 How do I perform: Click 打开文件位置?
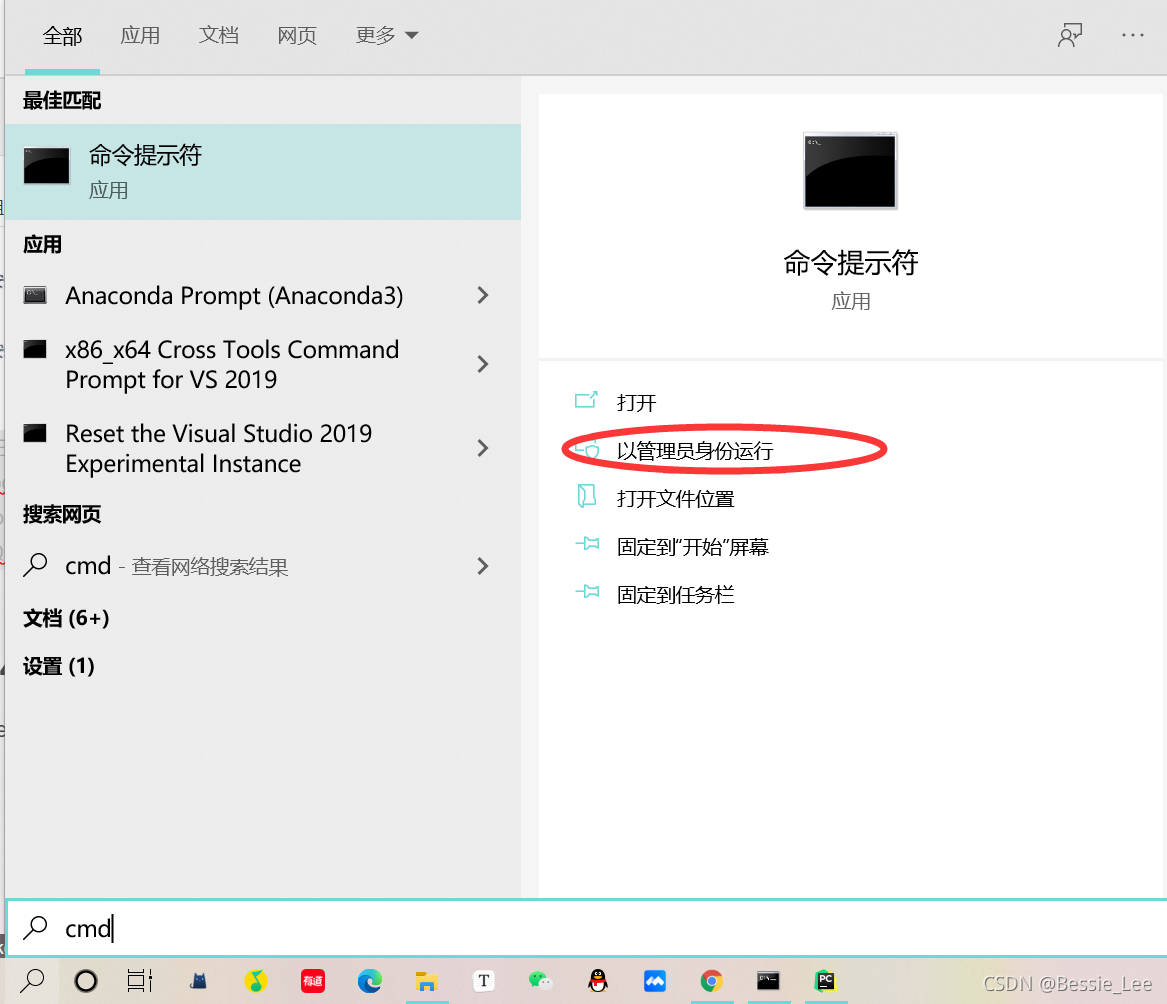pyautogui.click(x=676, y=499)
